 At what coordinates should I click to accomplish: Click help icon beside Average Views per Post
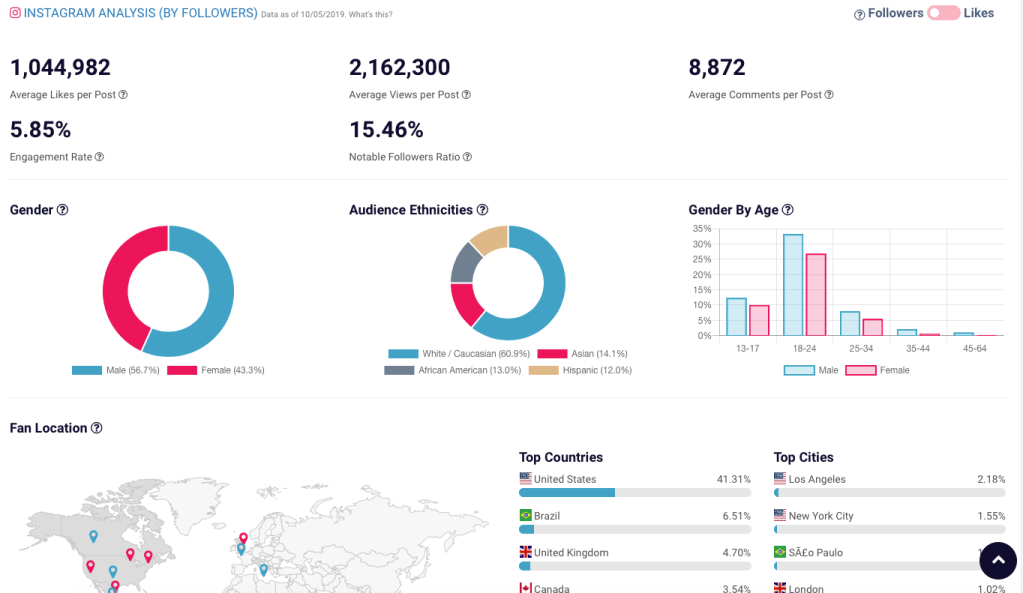[466, 95]
